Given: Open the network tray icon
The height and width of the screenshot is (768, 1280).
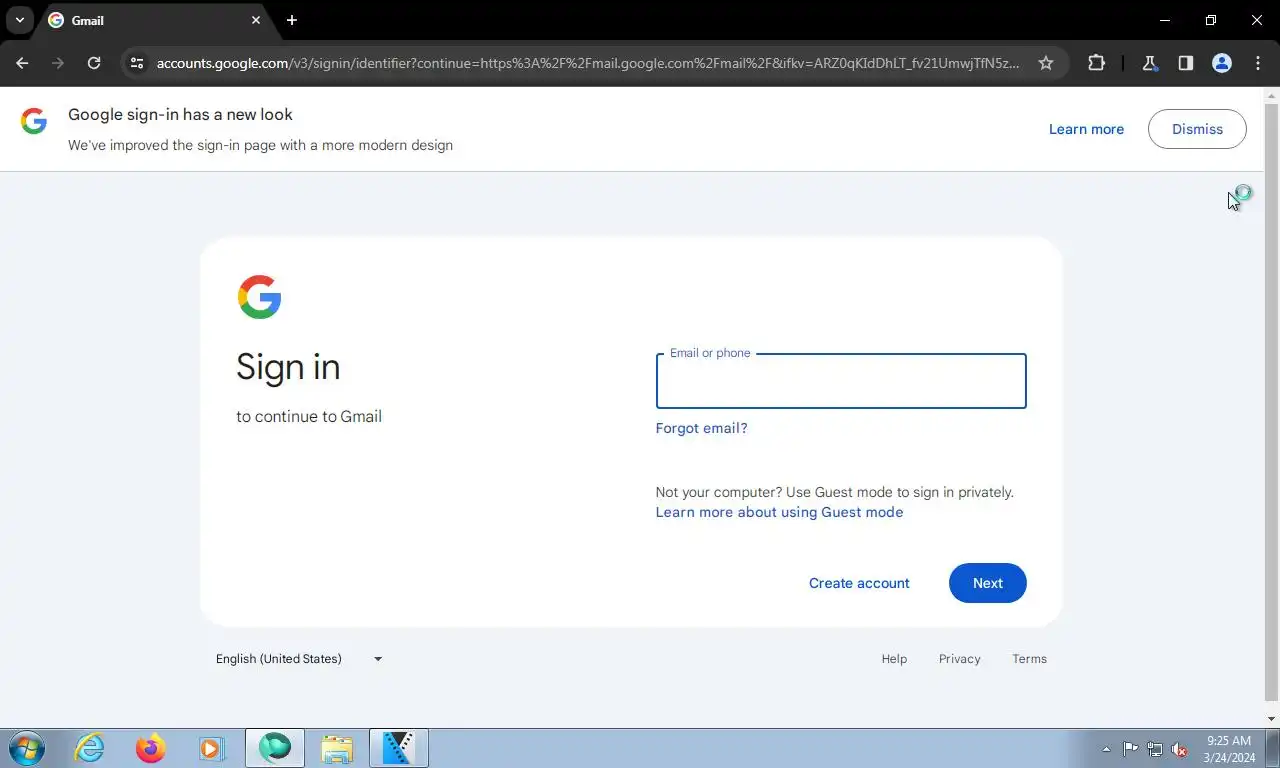Looking at the screenshot, I should pyautogui.click(x=1155, y=749).
